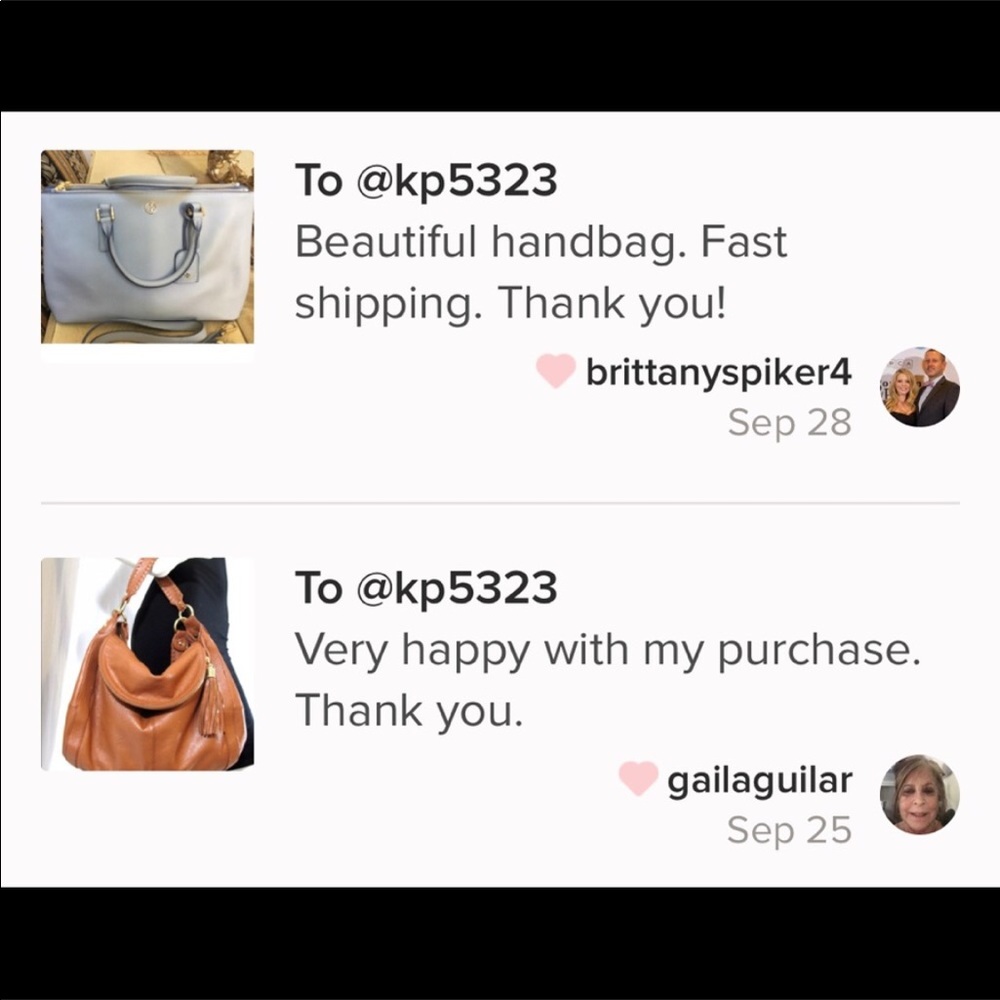The width and height of the screenshot is (1000, 1000).
Task: Visit the gailaguilar username link
Action: [760, 781]
